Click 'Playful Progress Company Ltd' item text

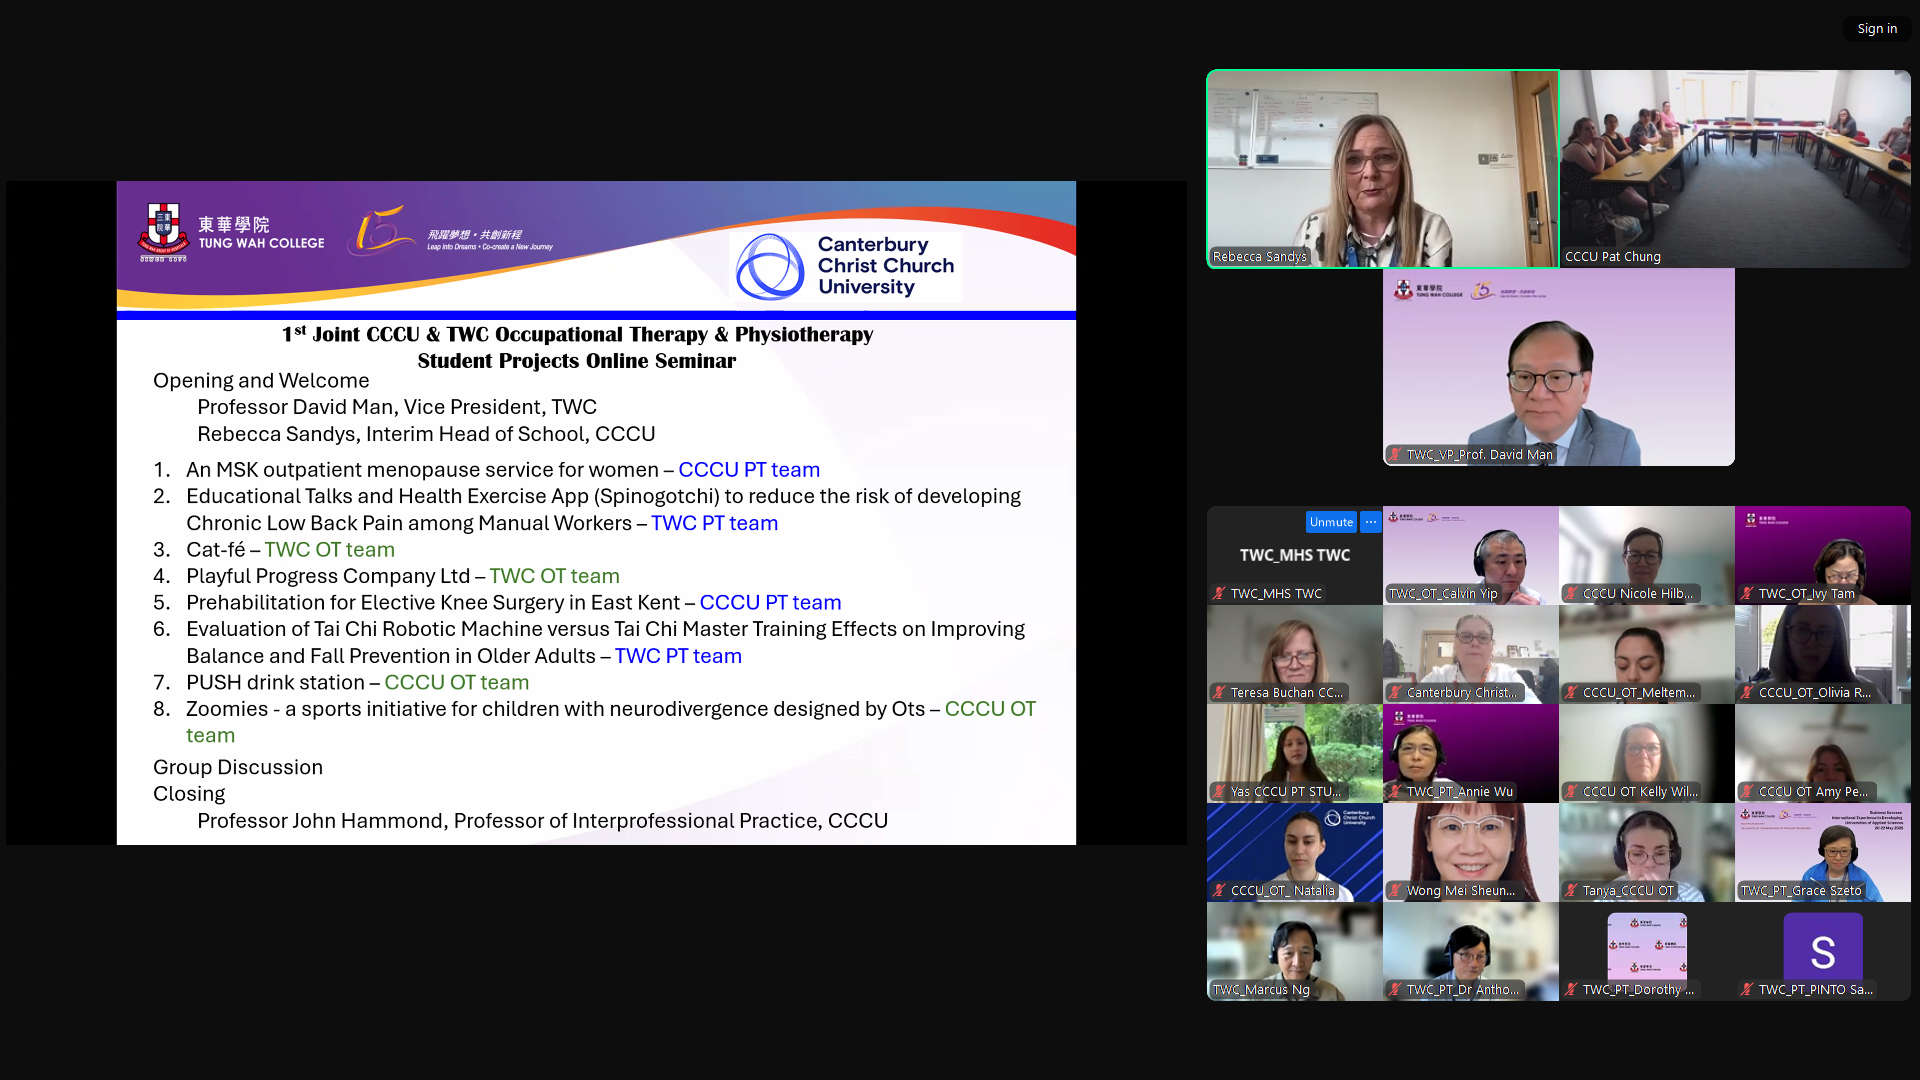tap(328, 576)
